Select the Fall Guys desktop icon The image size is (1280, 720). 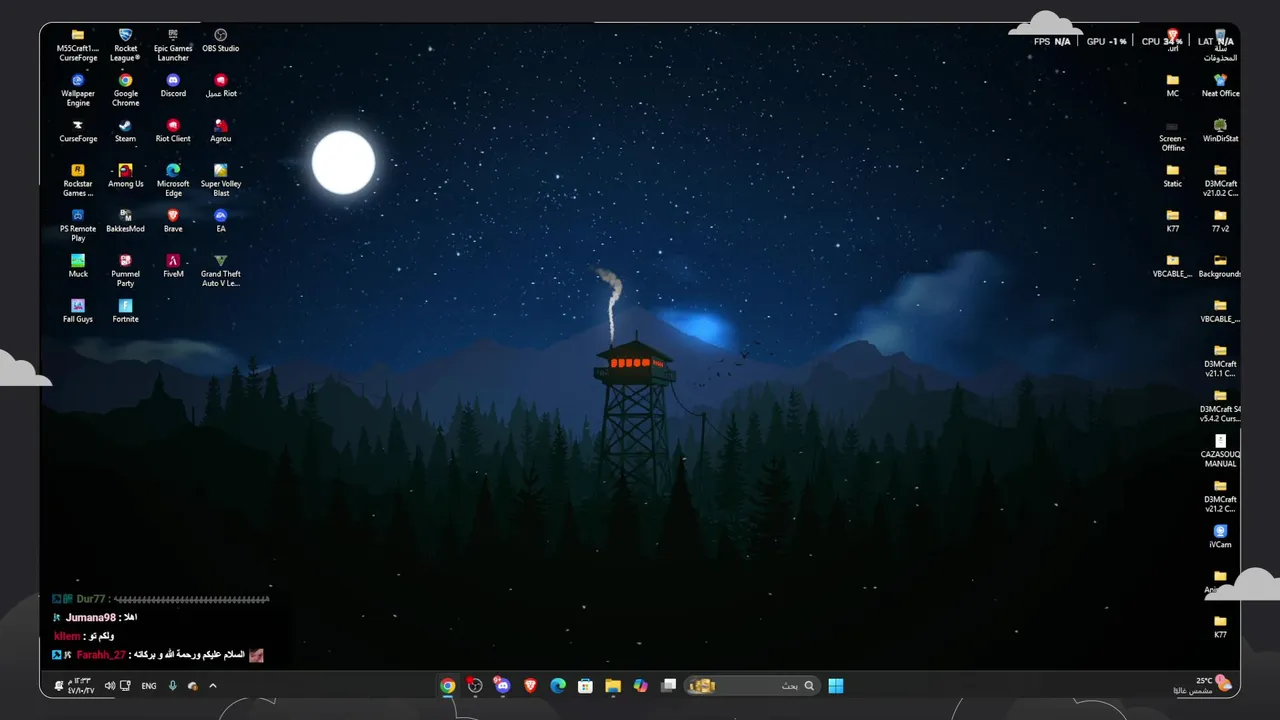(x=78, y=311)
